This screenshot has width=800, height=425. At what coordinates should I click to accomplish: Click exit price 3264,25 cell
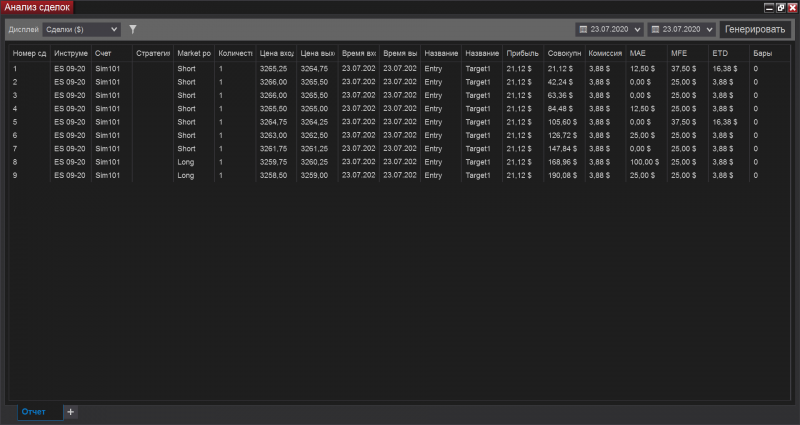pyautogui.click(x=317, y=122)
